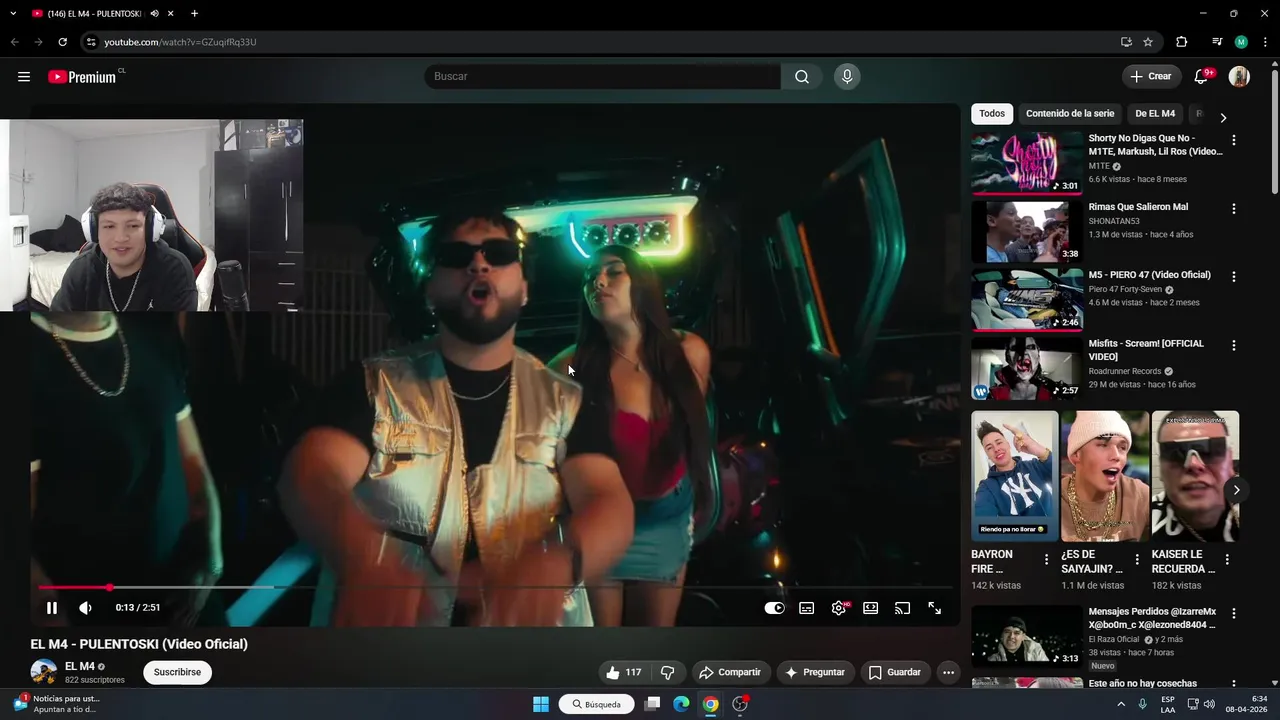Viewport: 1280px width, 720px height.
Task: Open options for Misfits - Scream! video
Action: 1233,345
